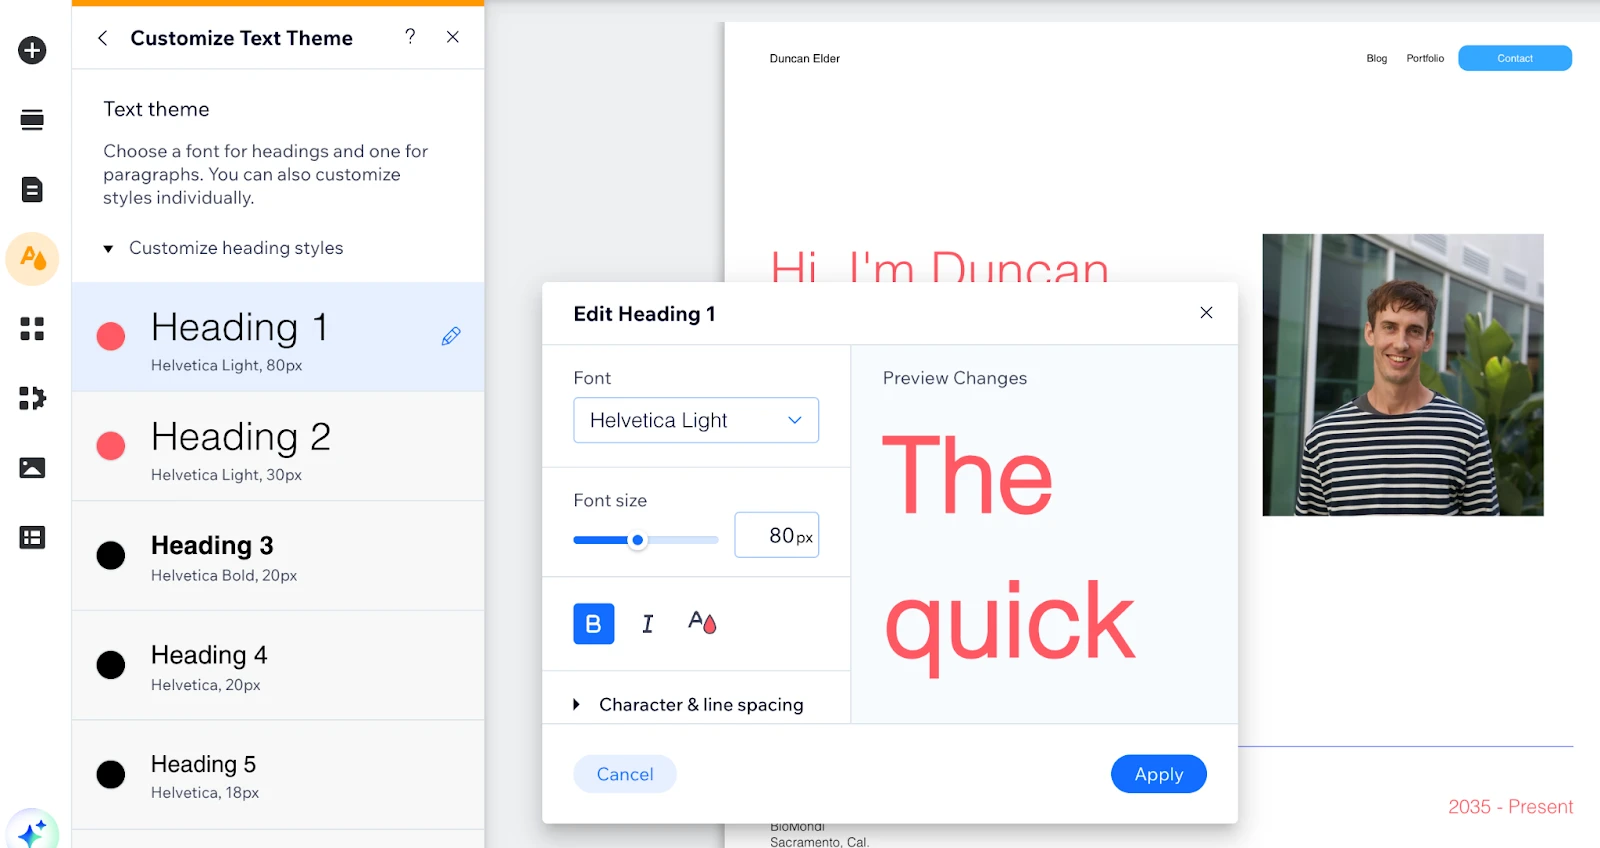Image resolution: width=1600 pixels, height=848 pixels.
Task: Open the Media image icon in sidebar
Action: pyautogui.click(x=32, y=468)
